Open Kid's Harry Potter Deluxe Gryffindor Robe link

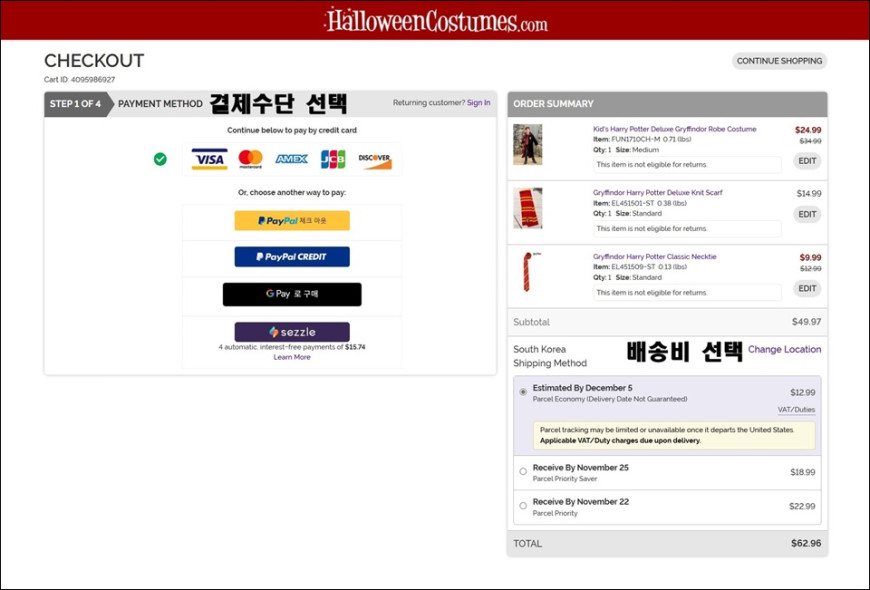pos(674,129)
